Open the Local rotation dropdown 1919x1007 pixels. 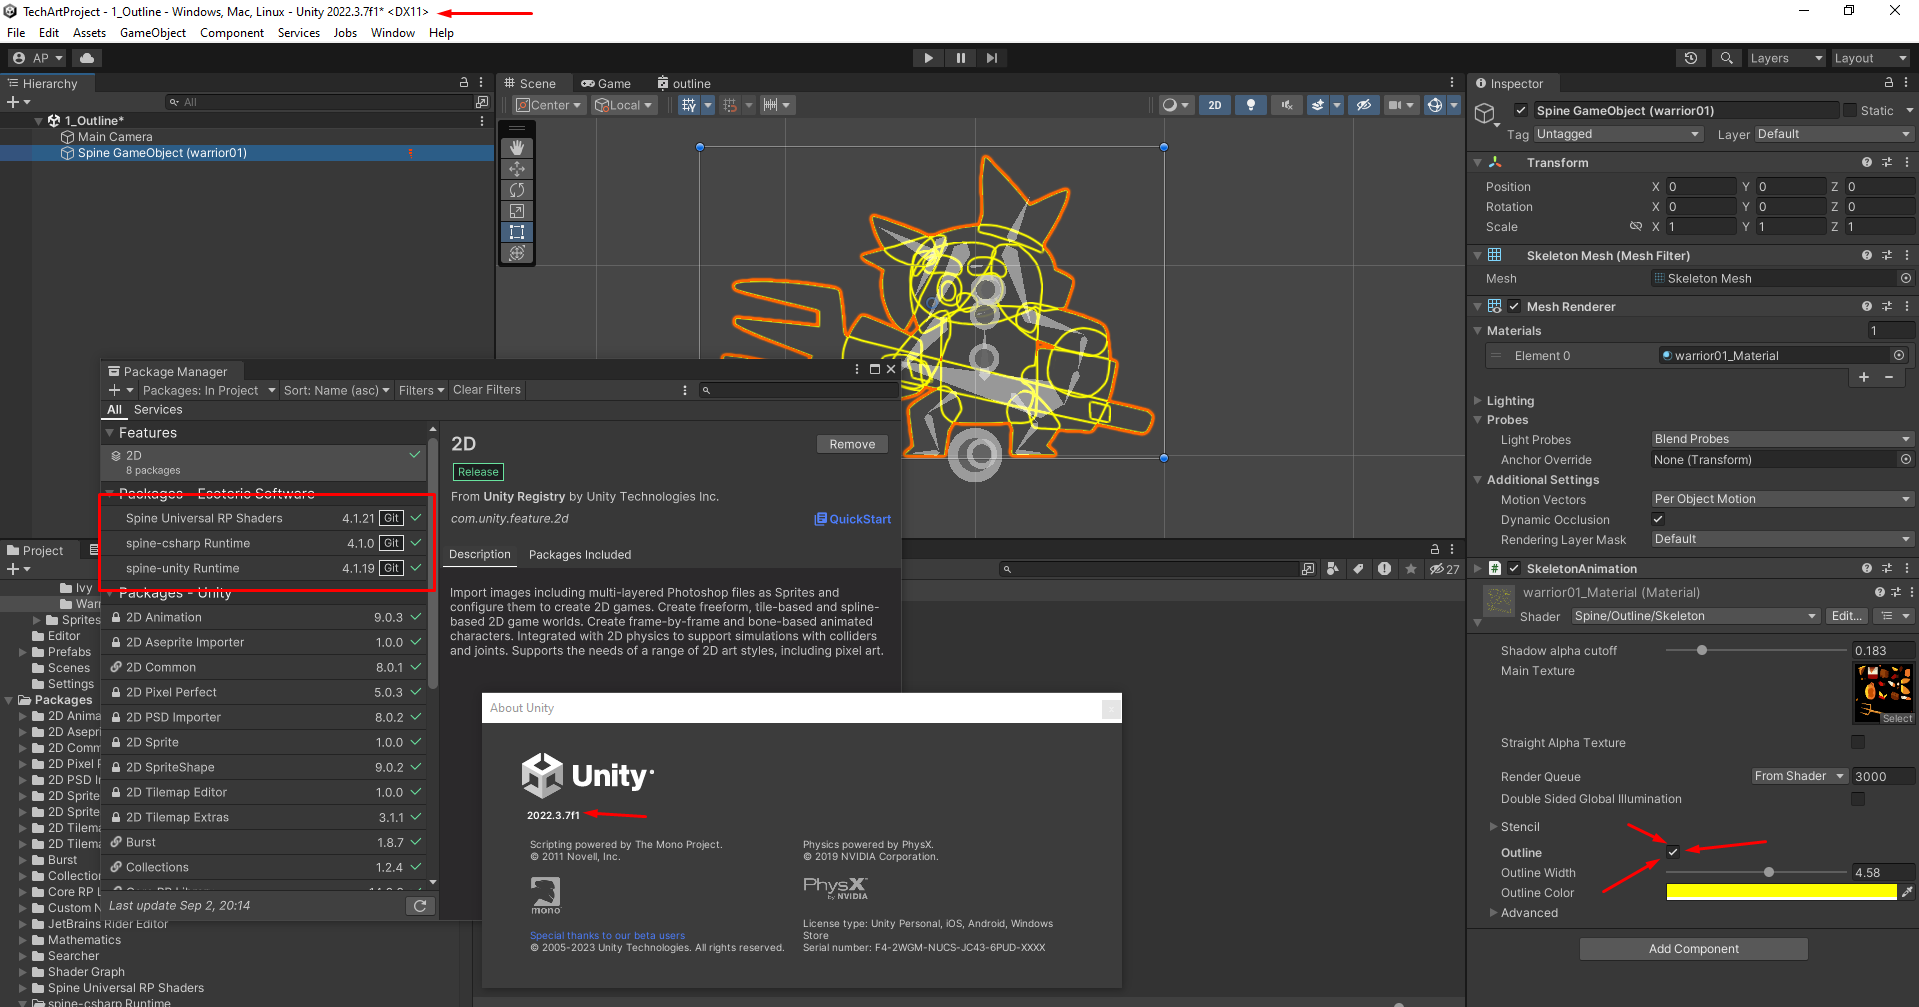(x=624, y=105)
